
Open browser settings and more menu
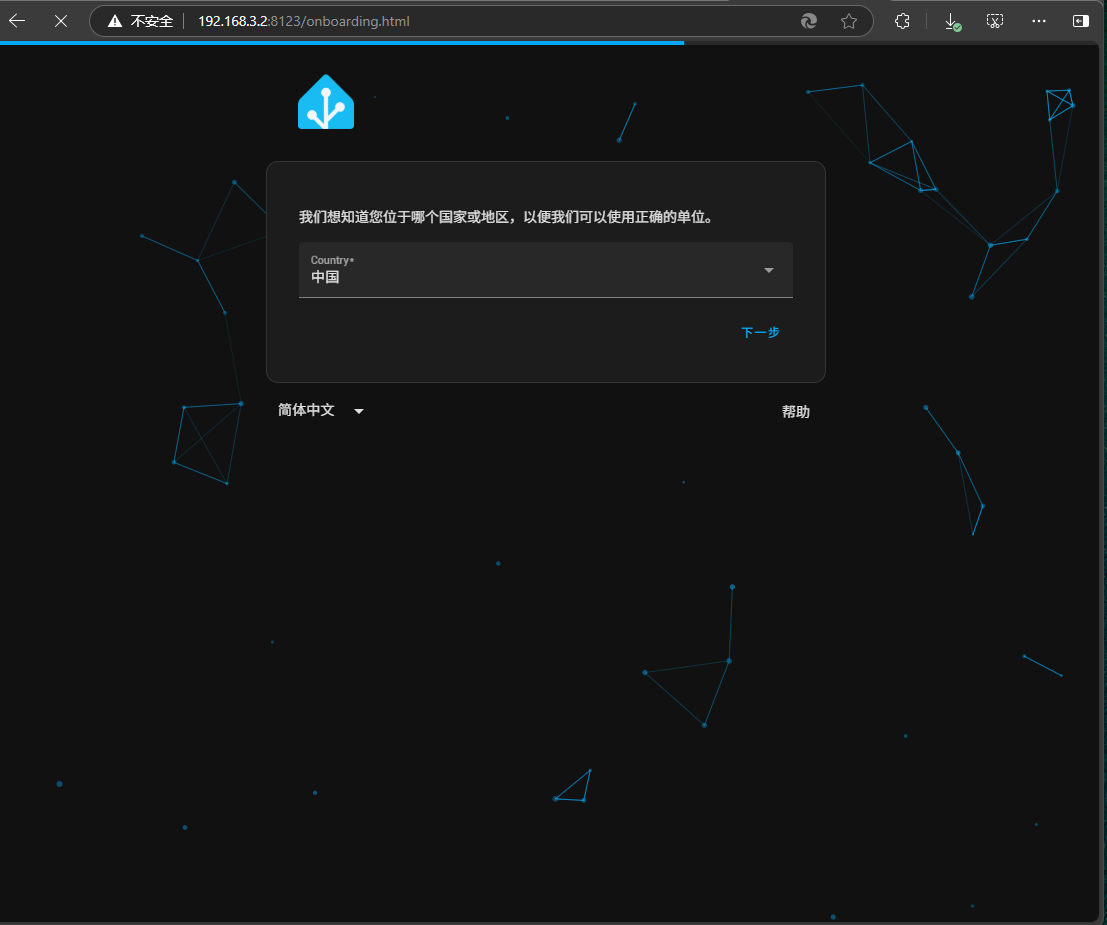[1039, 21]
